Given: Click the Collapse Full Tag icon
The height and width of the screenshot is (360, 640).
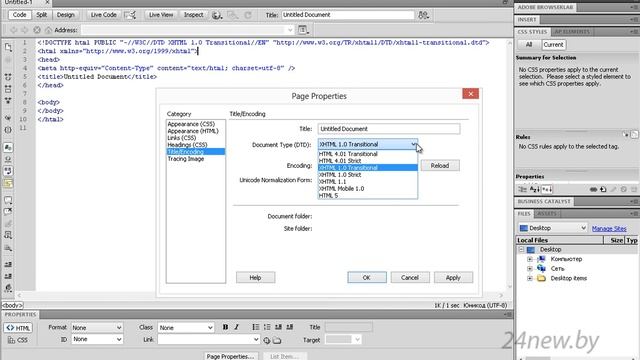Looking at the screenshot, I should (x=8, y=77).
